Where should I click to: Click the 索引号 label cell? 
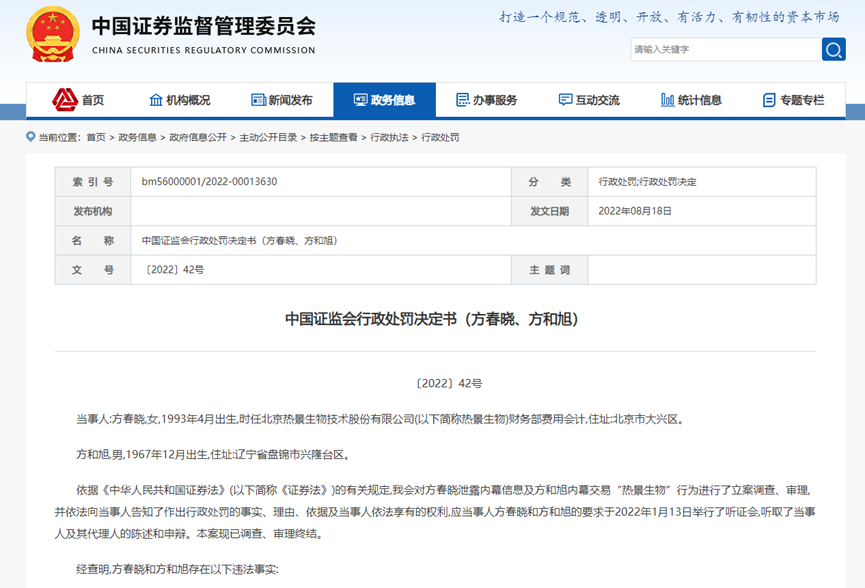(93, 181)
